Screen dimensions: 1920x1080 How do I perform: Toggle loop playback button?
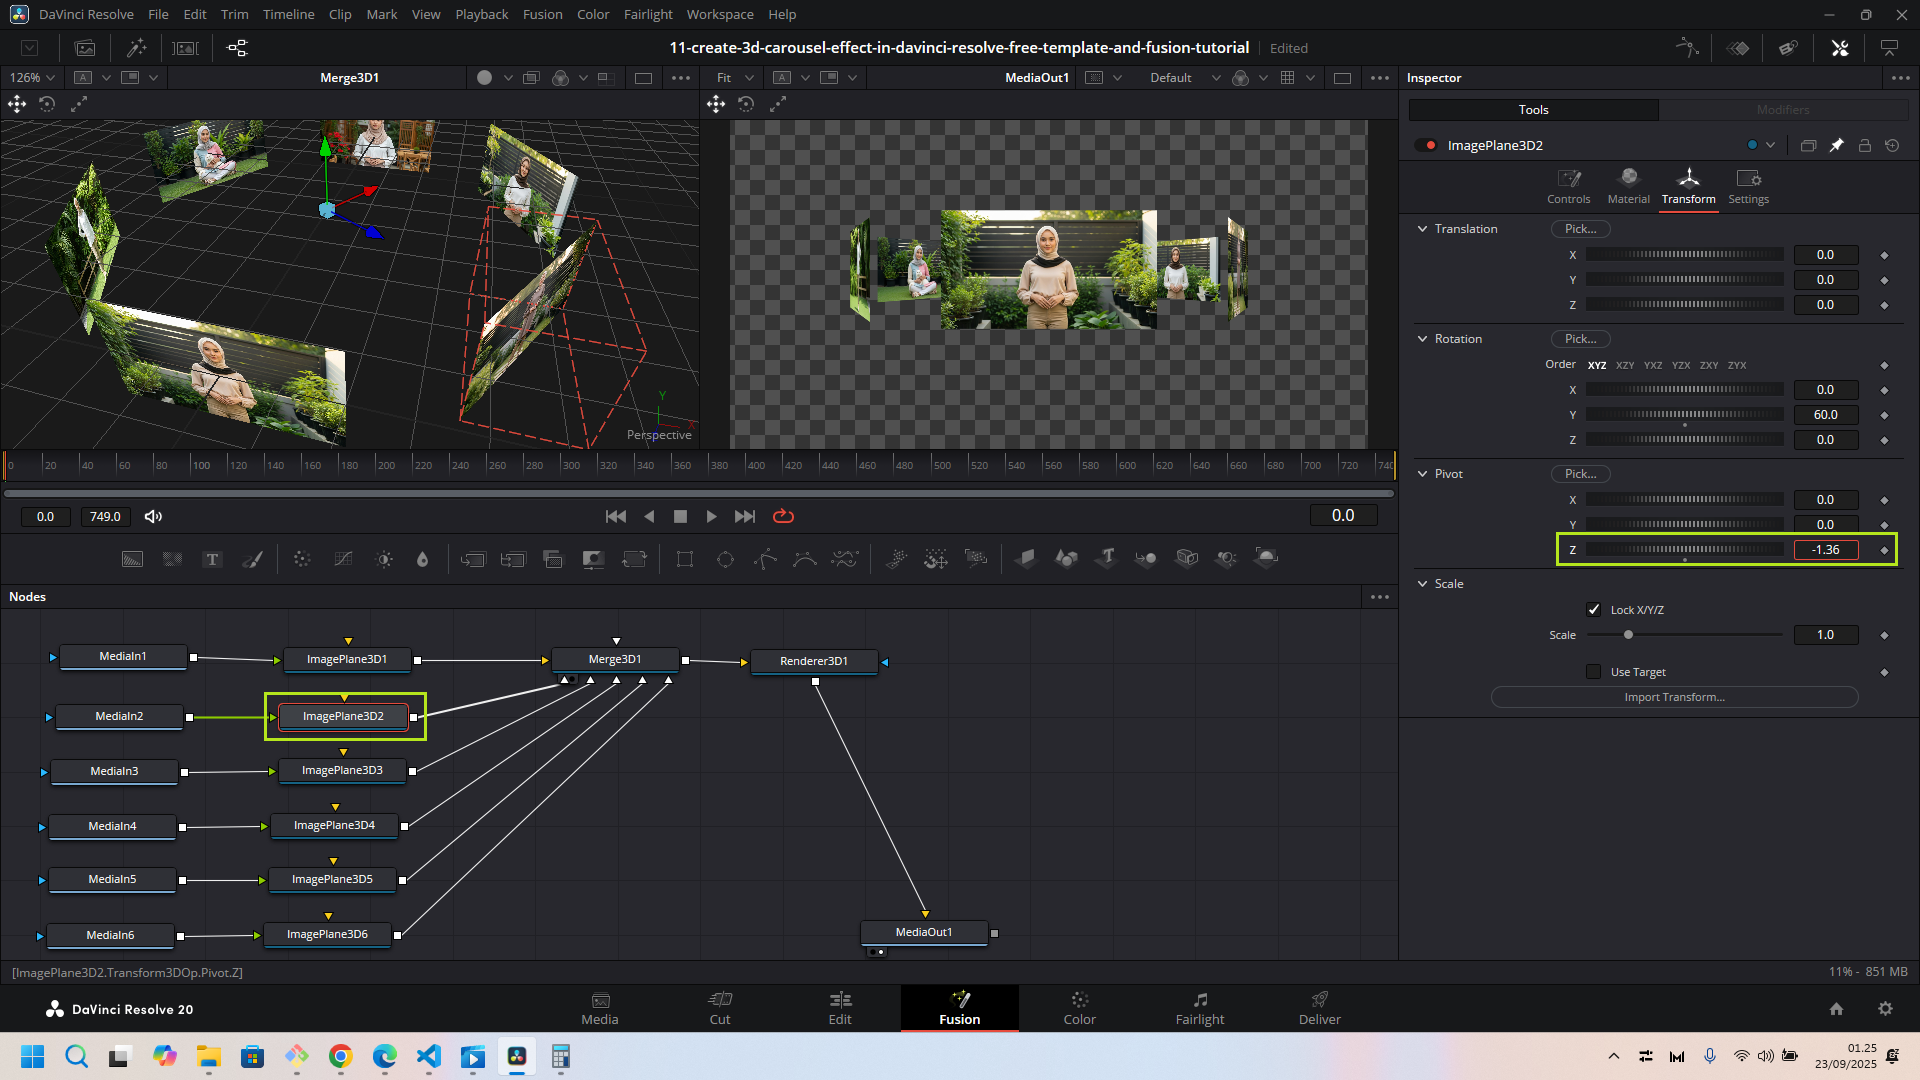783,516
